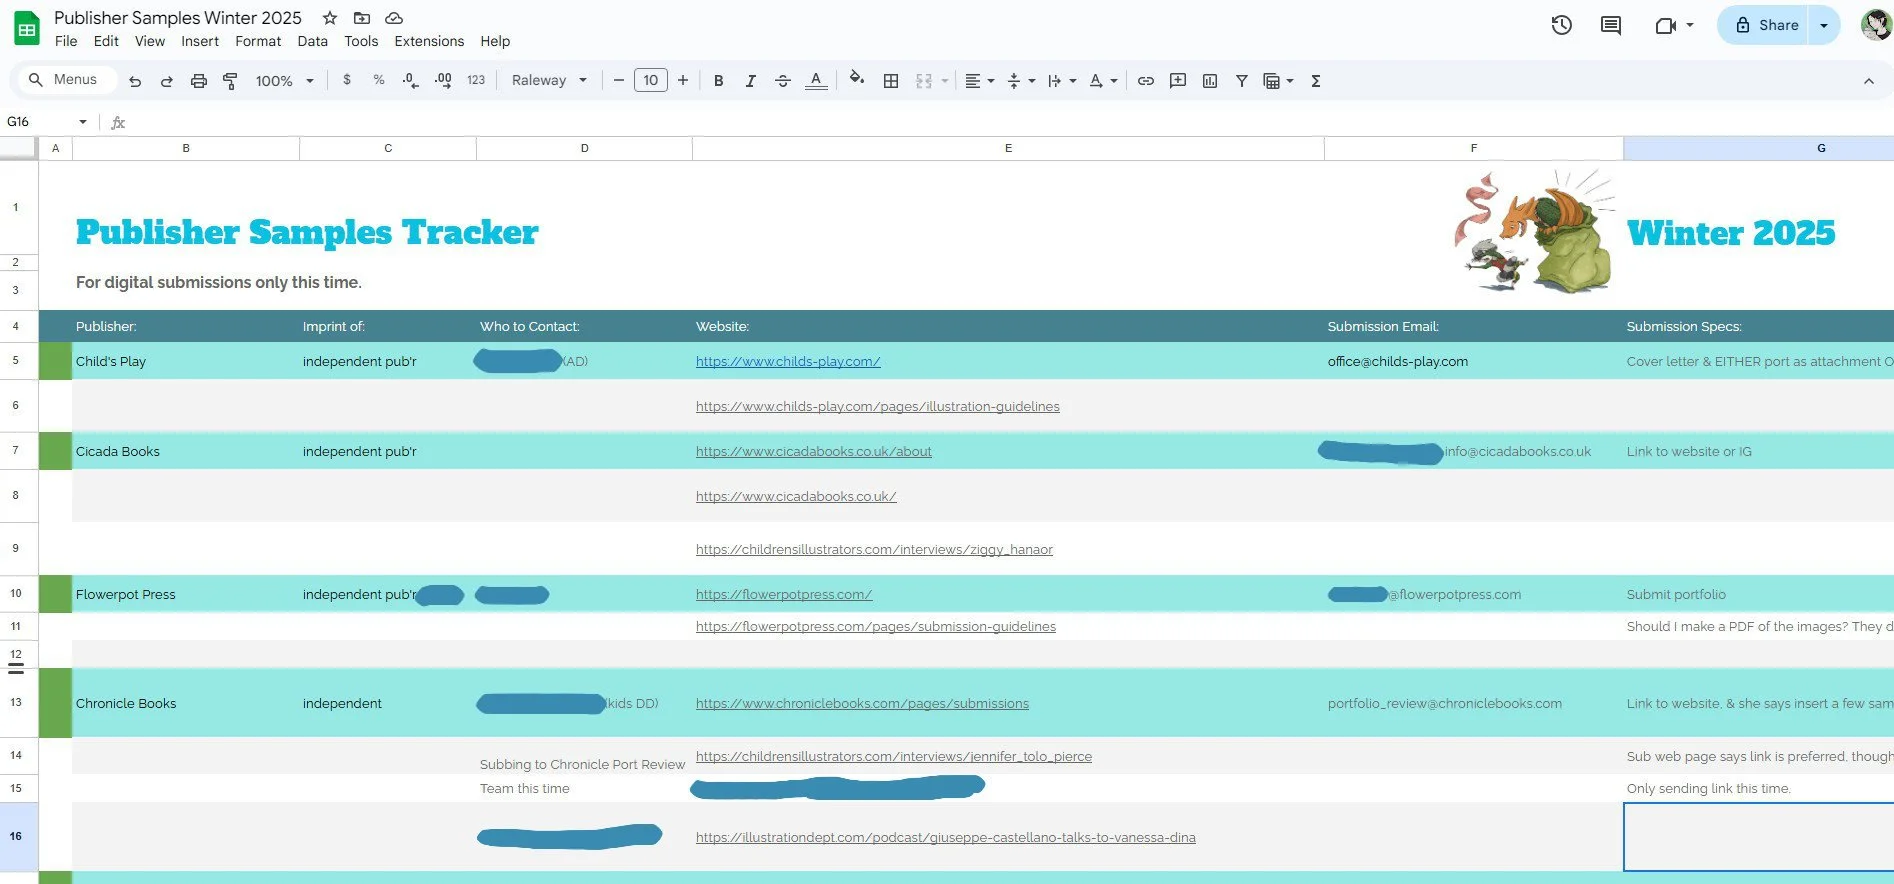
Task: Open the Borders tool
Action: pos(891,81)
